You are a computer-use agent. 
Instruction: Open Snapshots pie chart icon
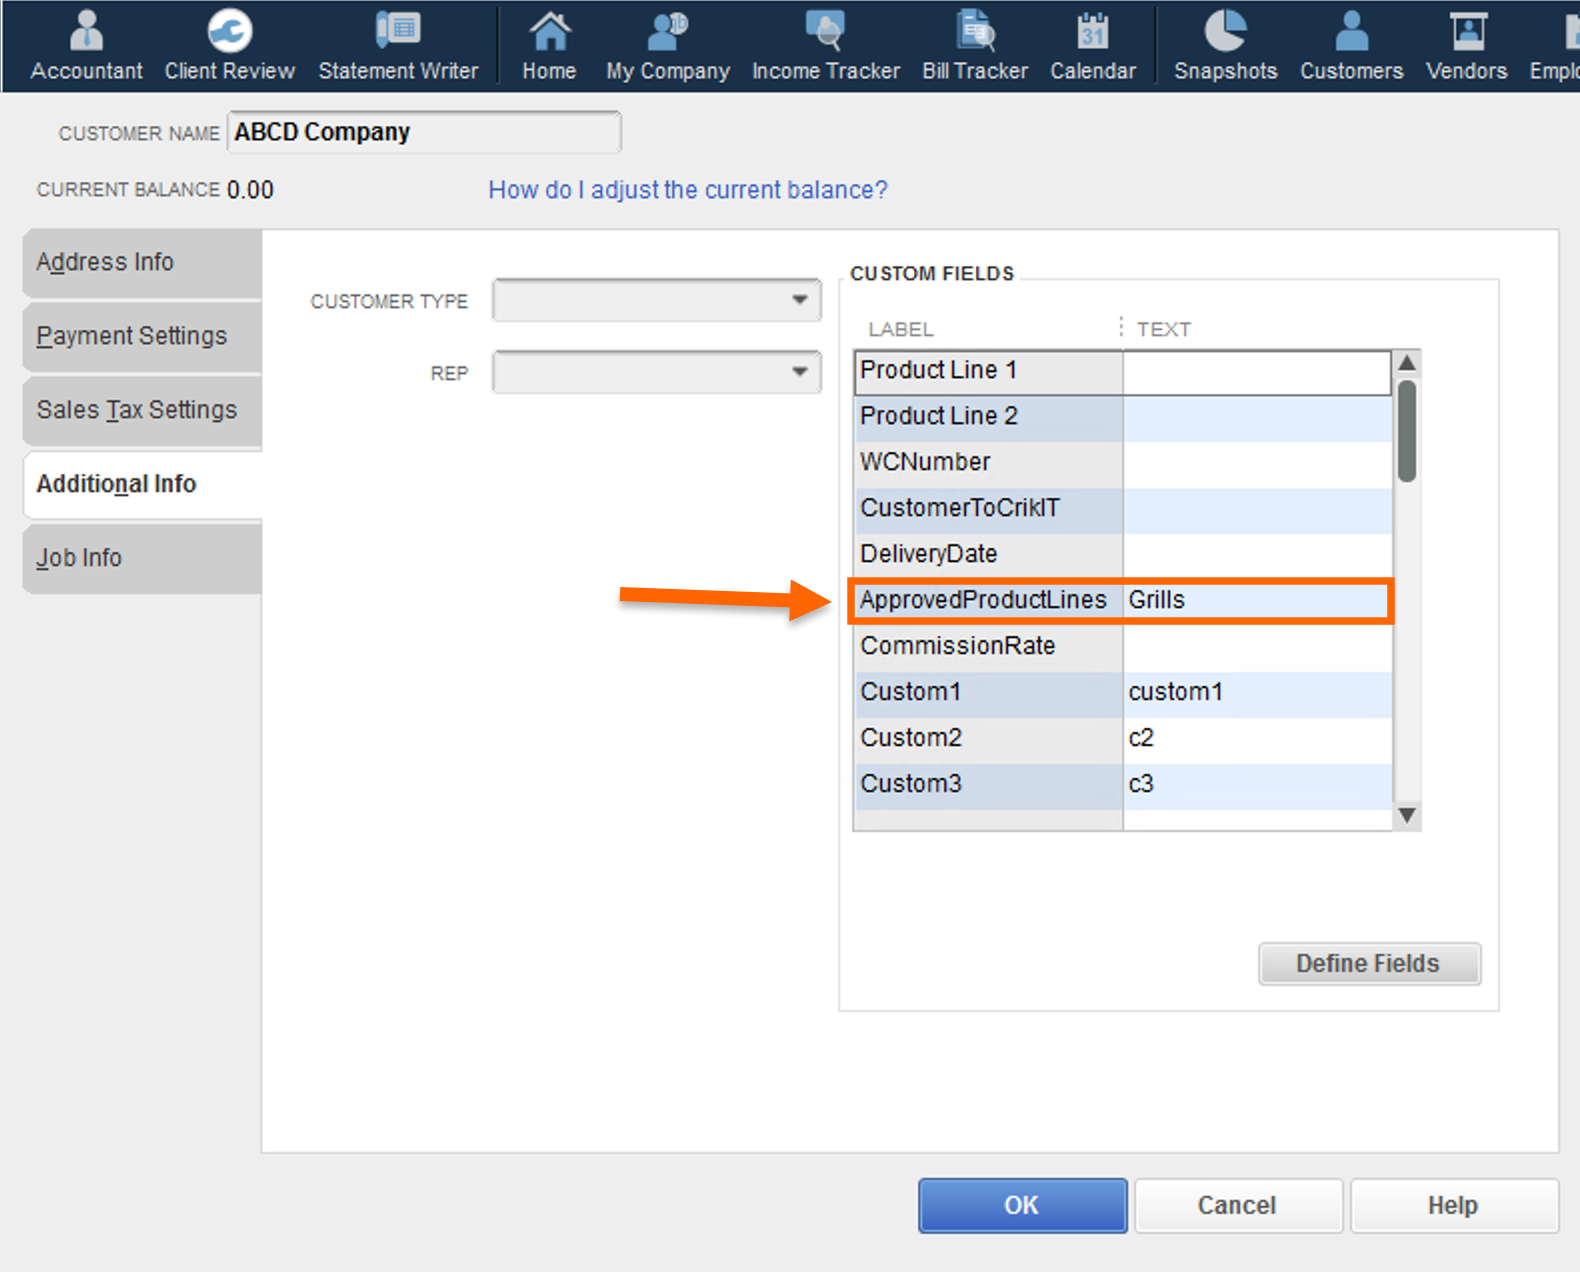click(1225, 45)
